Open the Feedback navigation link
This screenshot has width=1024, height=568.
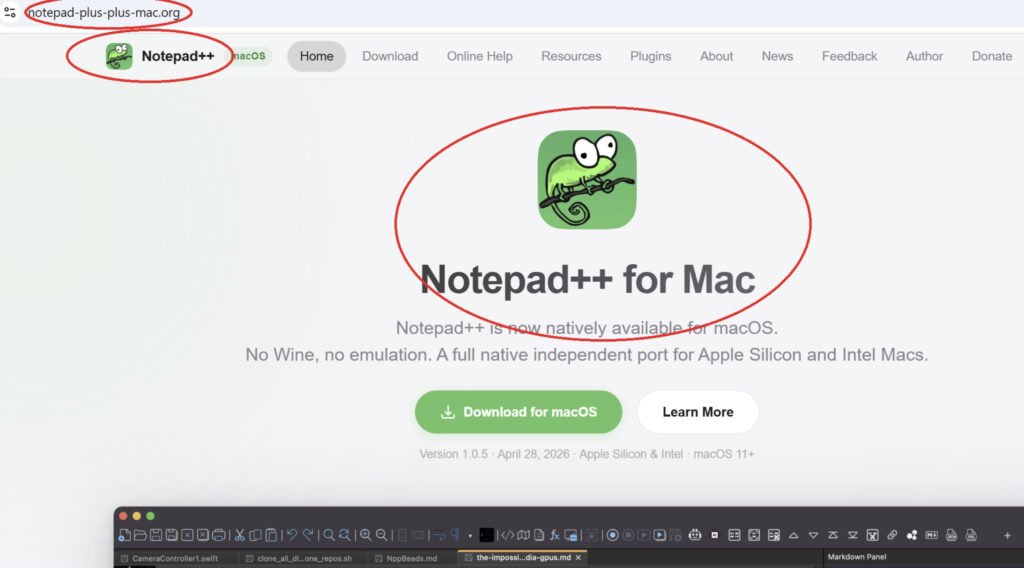(x=849, y=56)
